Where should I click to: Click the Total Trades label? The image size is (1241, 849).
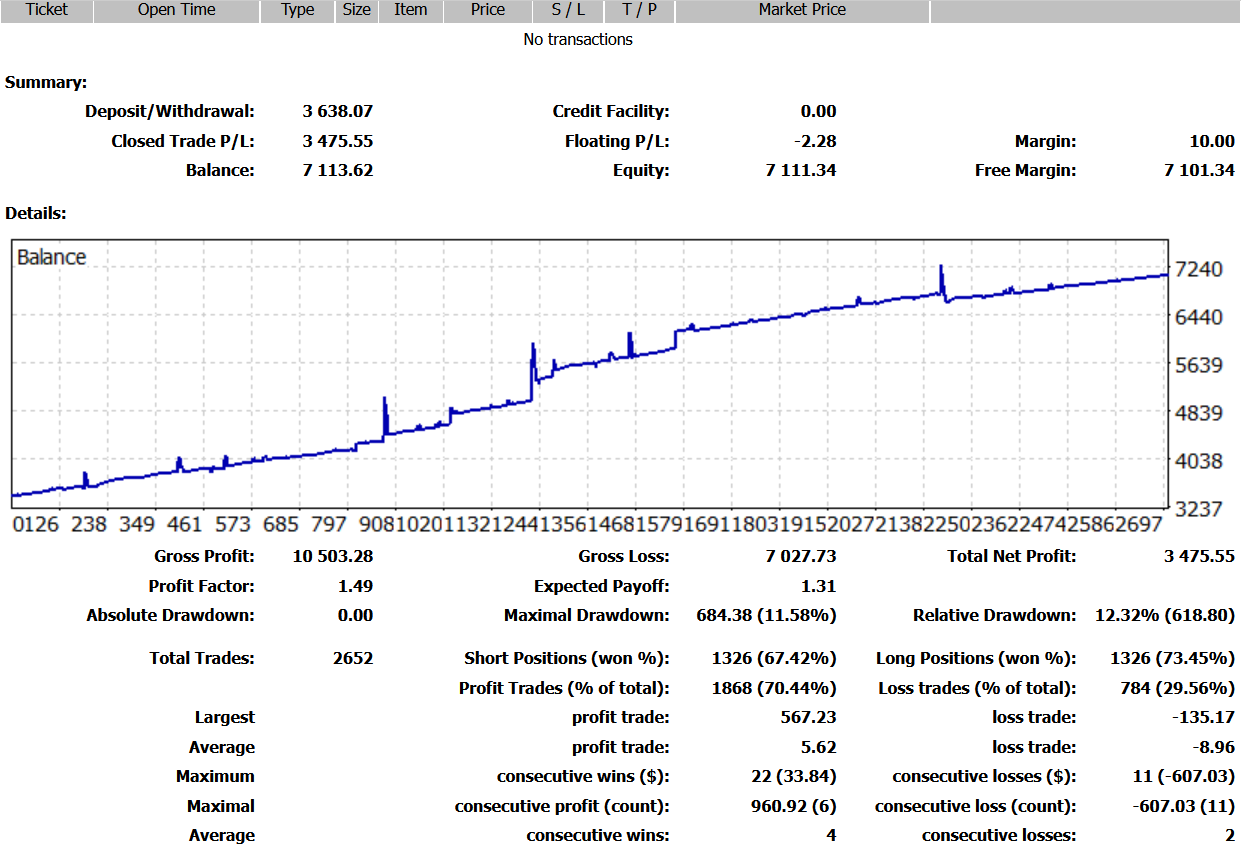(x=202, y=658)
